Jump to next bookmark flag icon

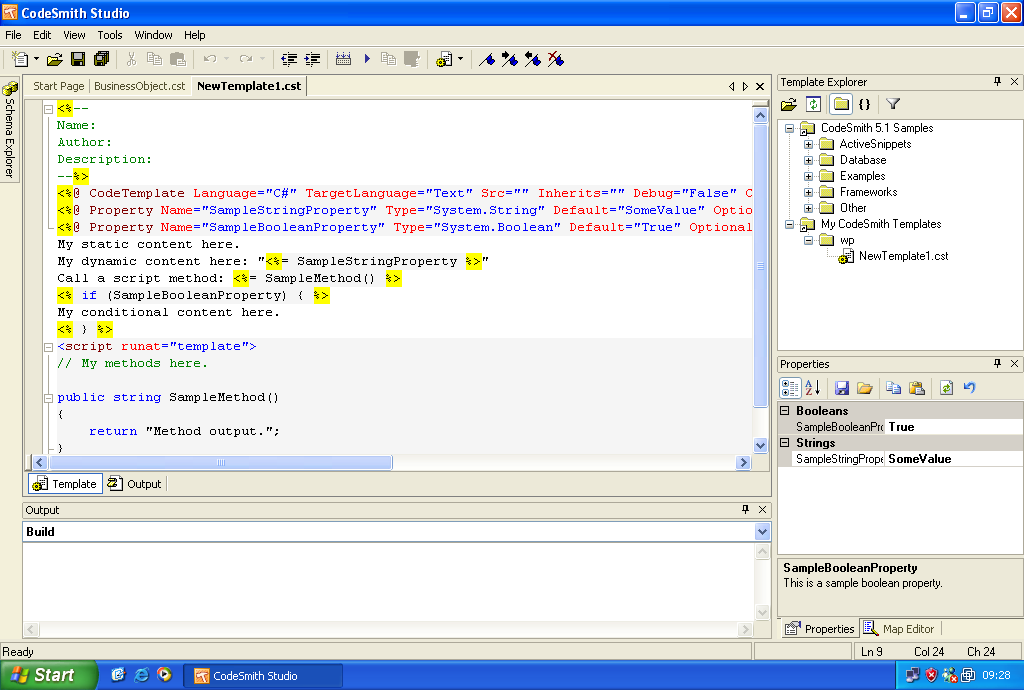[510, 59]
